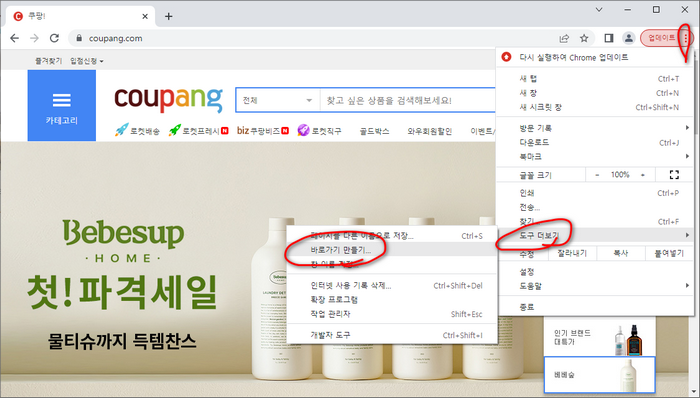Image resolution: width=700 pixels, height=398 pixels.
Task: Click 잘라내기 in the edit row
Action: coord(572,253)
